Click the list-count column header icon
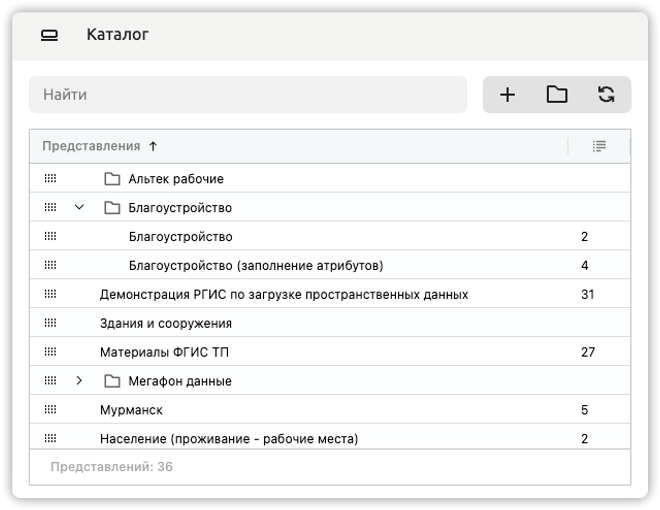The height and width of the screenshot is (510, 660). tap(599, 146)
